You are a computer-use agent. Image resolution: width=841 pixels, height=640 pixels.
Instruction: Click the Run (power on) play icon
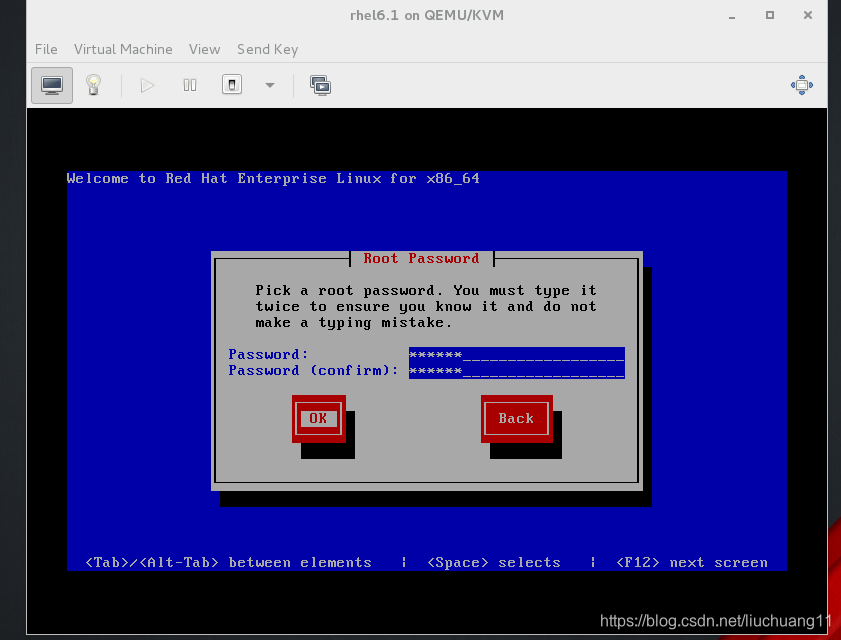pyautogui.click(x=147, y=85)
